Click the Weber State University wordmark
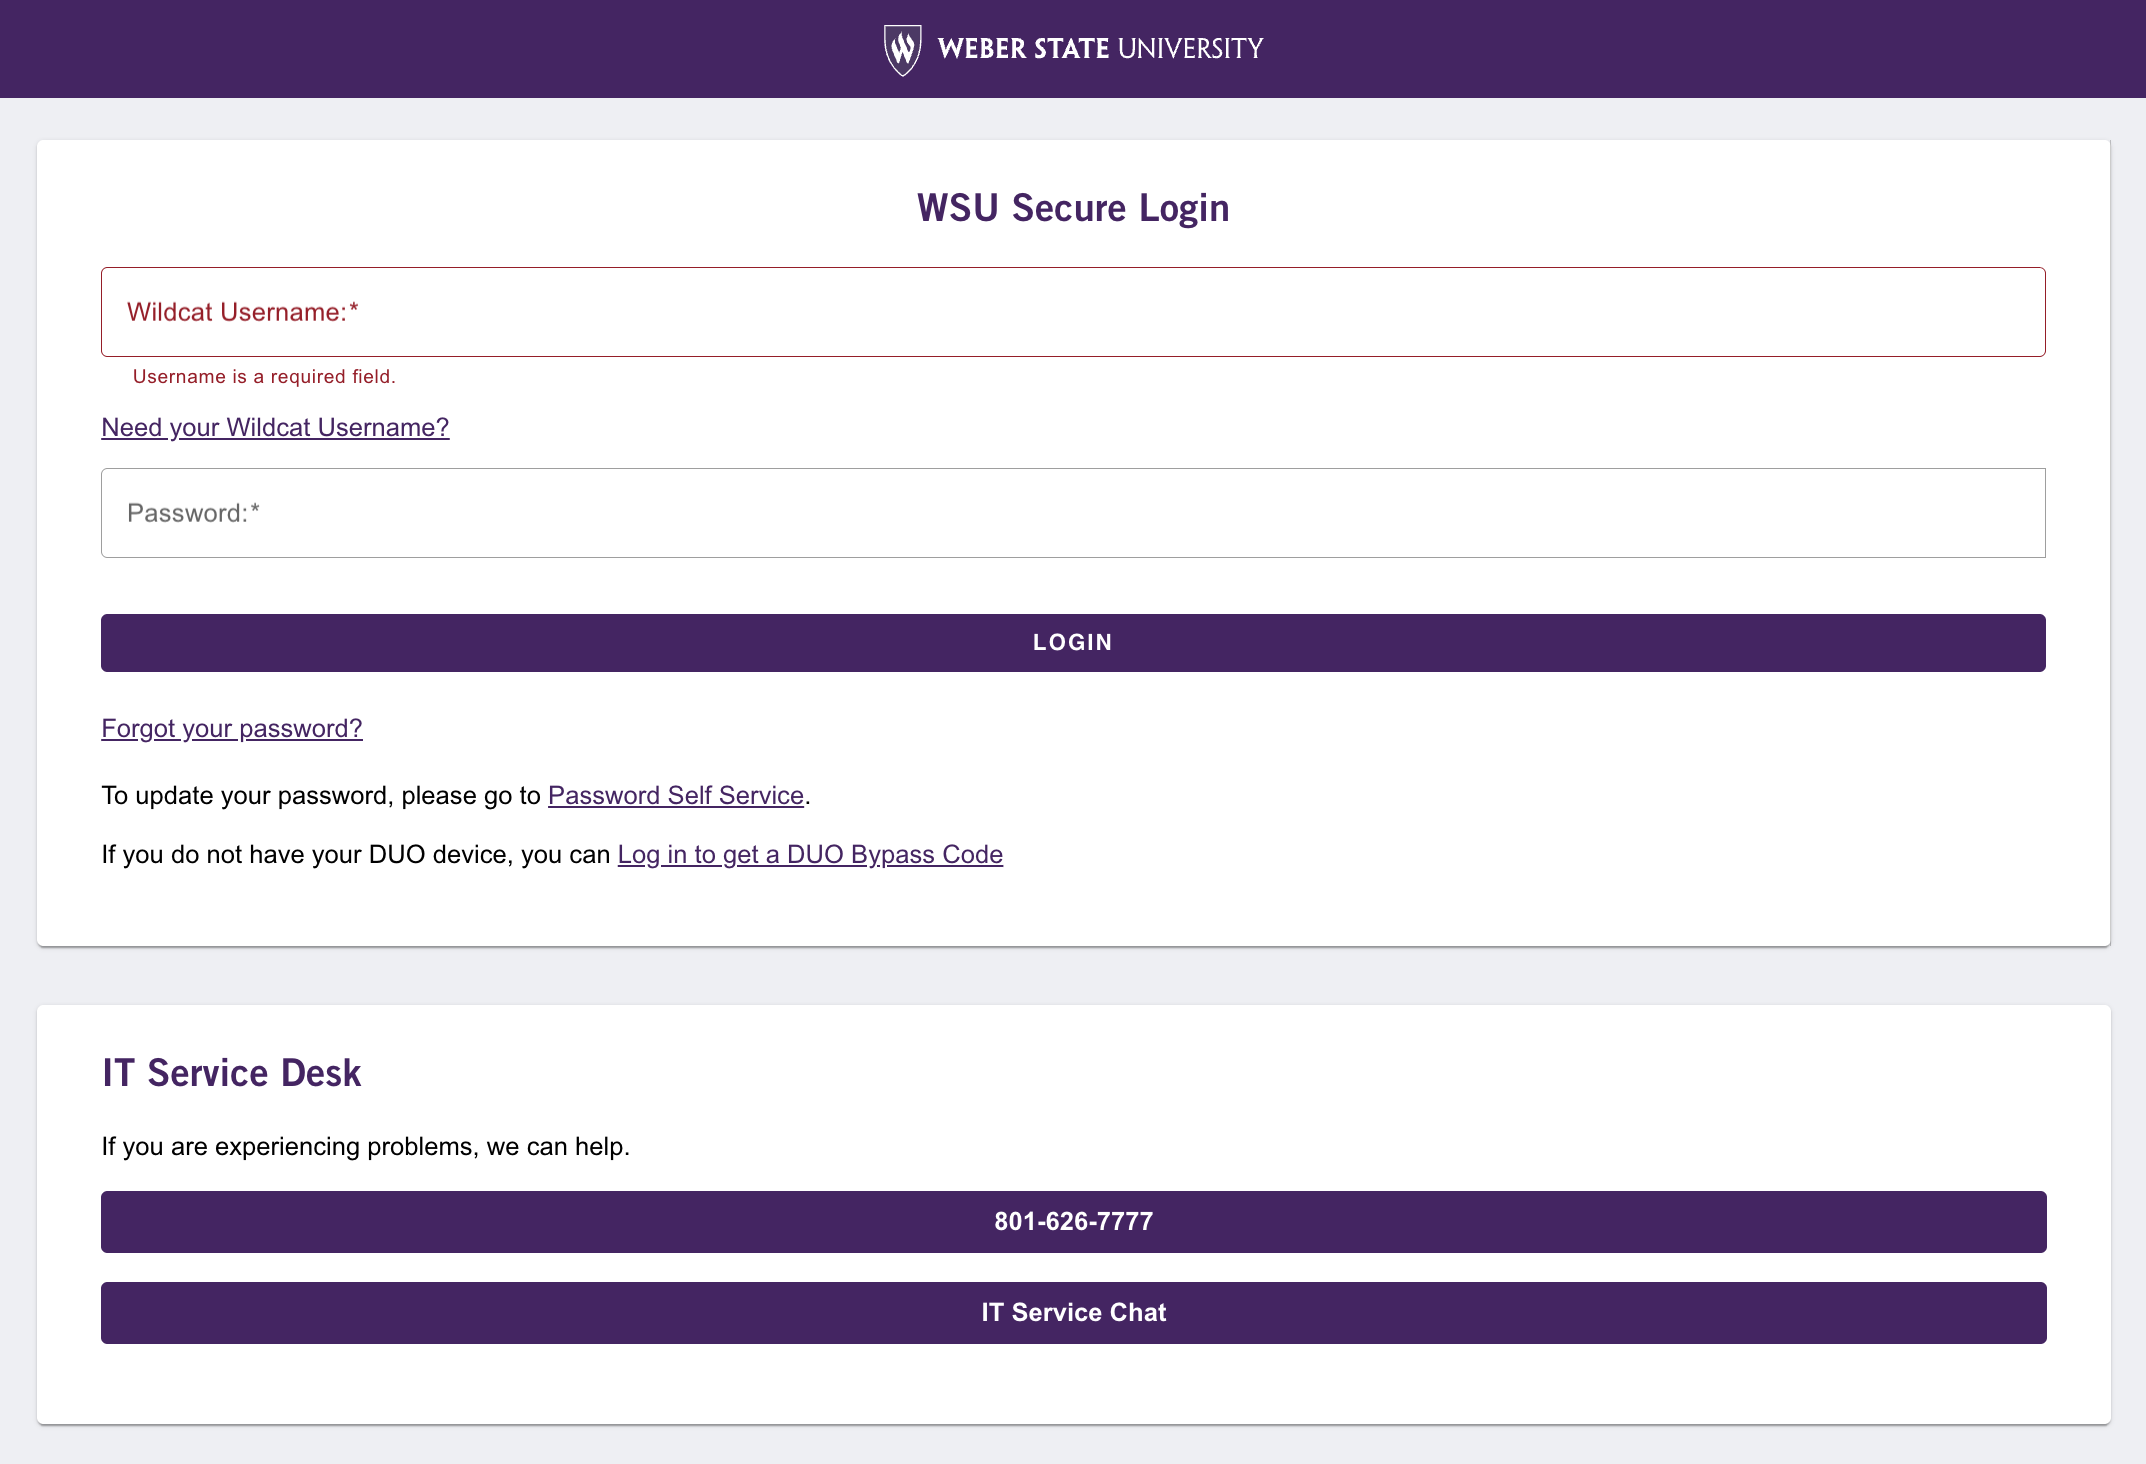 pos(1100,49)
